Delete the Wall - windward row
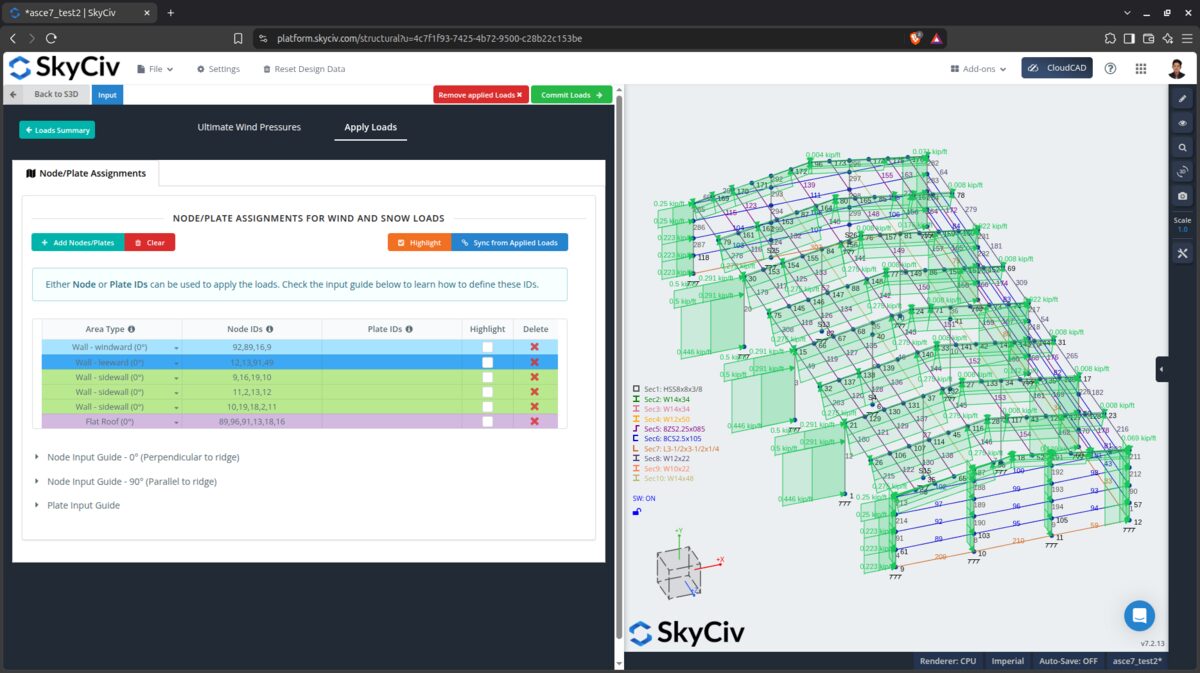This screenshot has width=1200, height=673. (535, 347)
